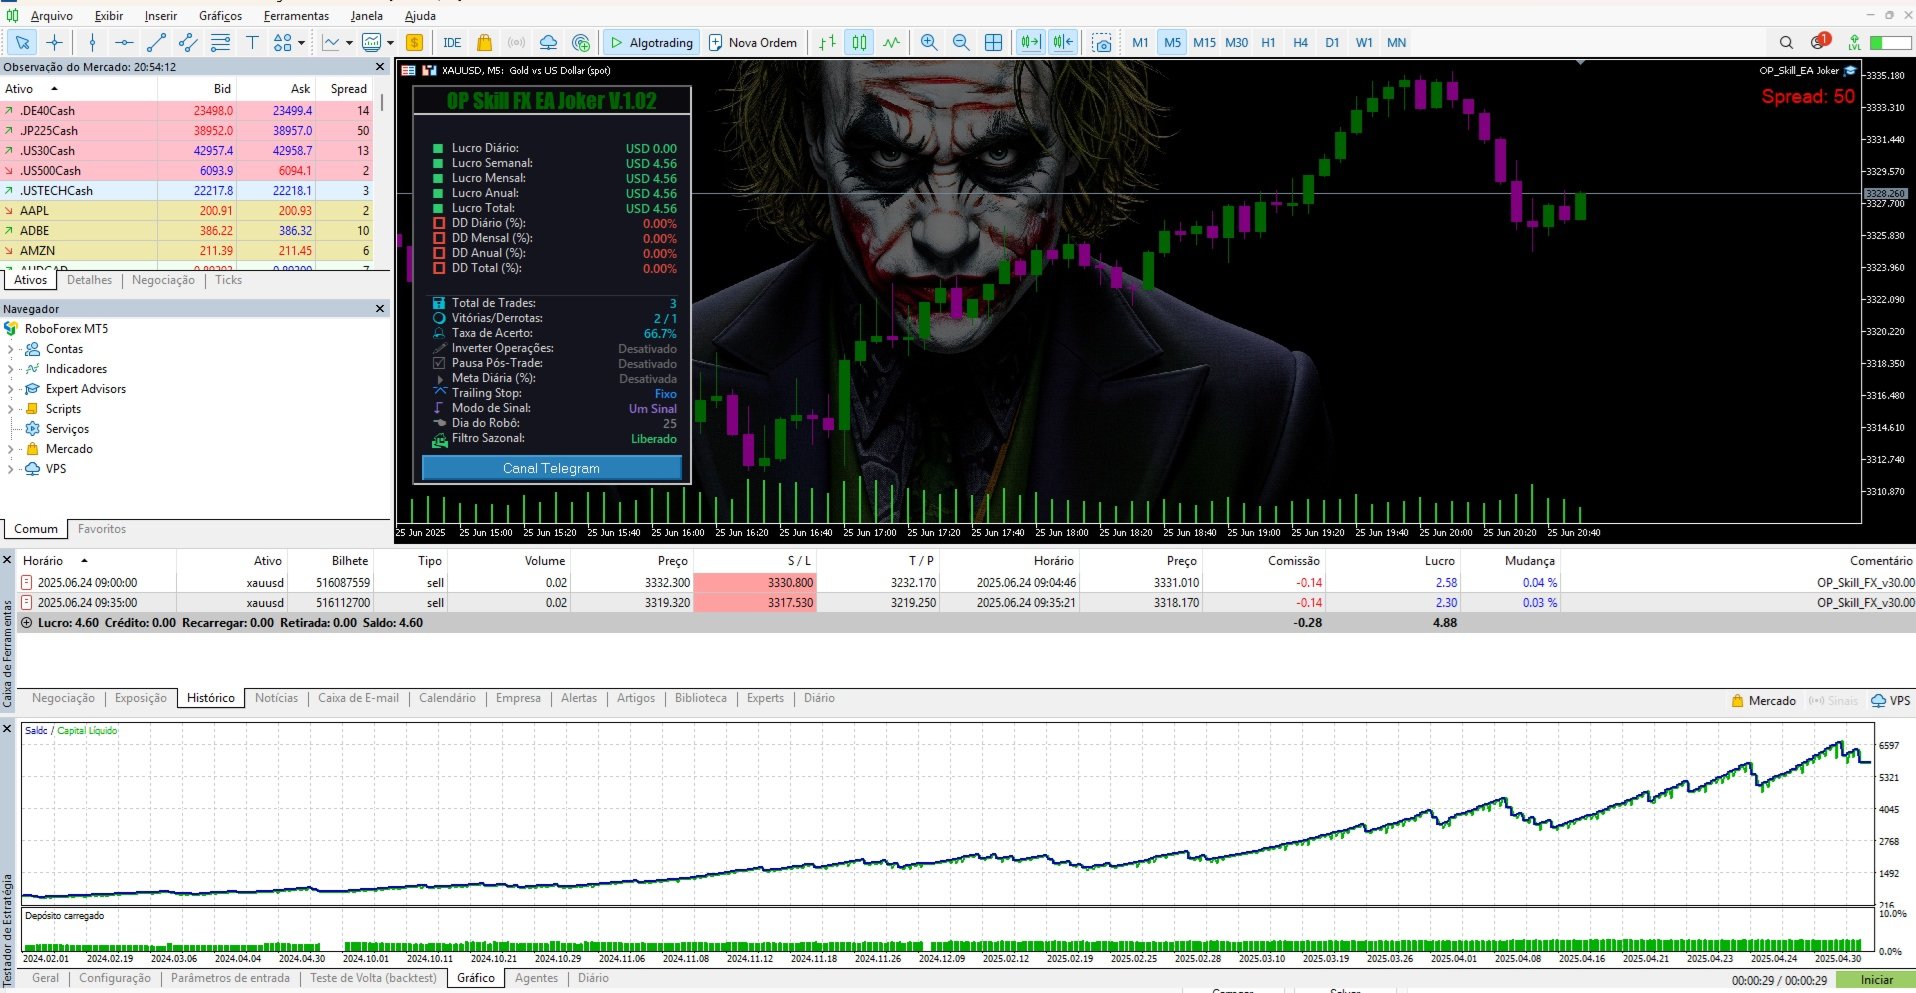
Task: Switch to Favoritos tab in Navegador
Action: pyautogui.click(x=102, y=529)
